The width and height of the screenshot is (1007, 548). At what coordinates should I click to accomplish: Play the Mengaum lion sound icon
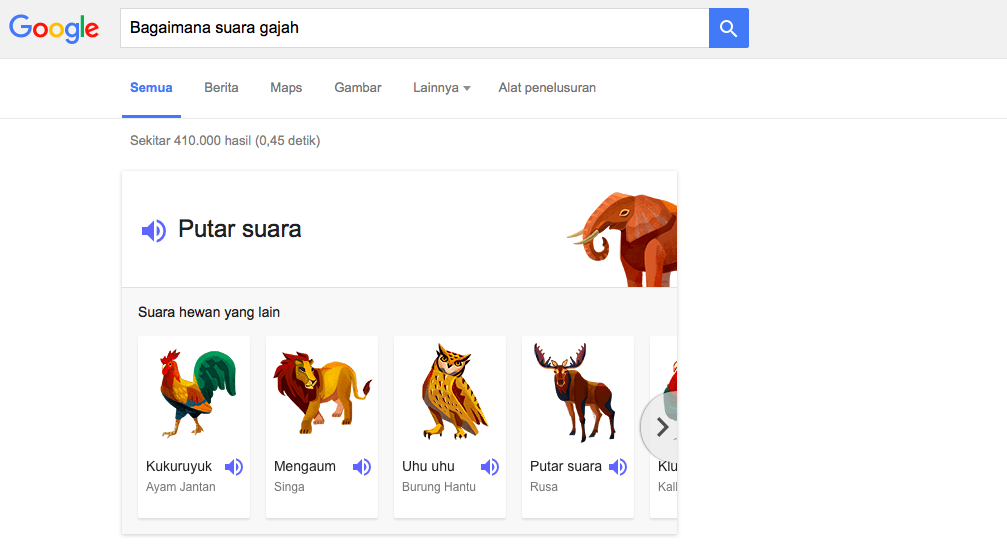(362, 467)
